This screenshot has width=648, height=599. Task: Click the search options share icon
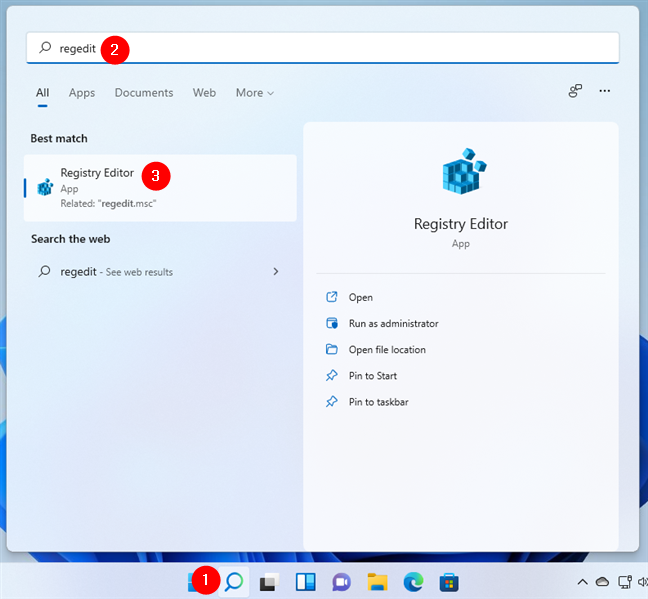(575, 92)
